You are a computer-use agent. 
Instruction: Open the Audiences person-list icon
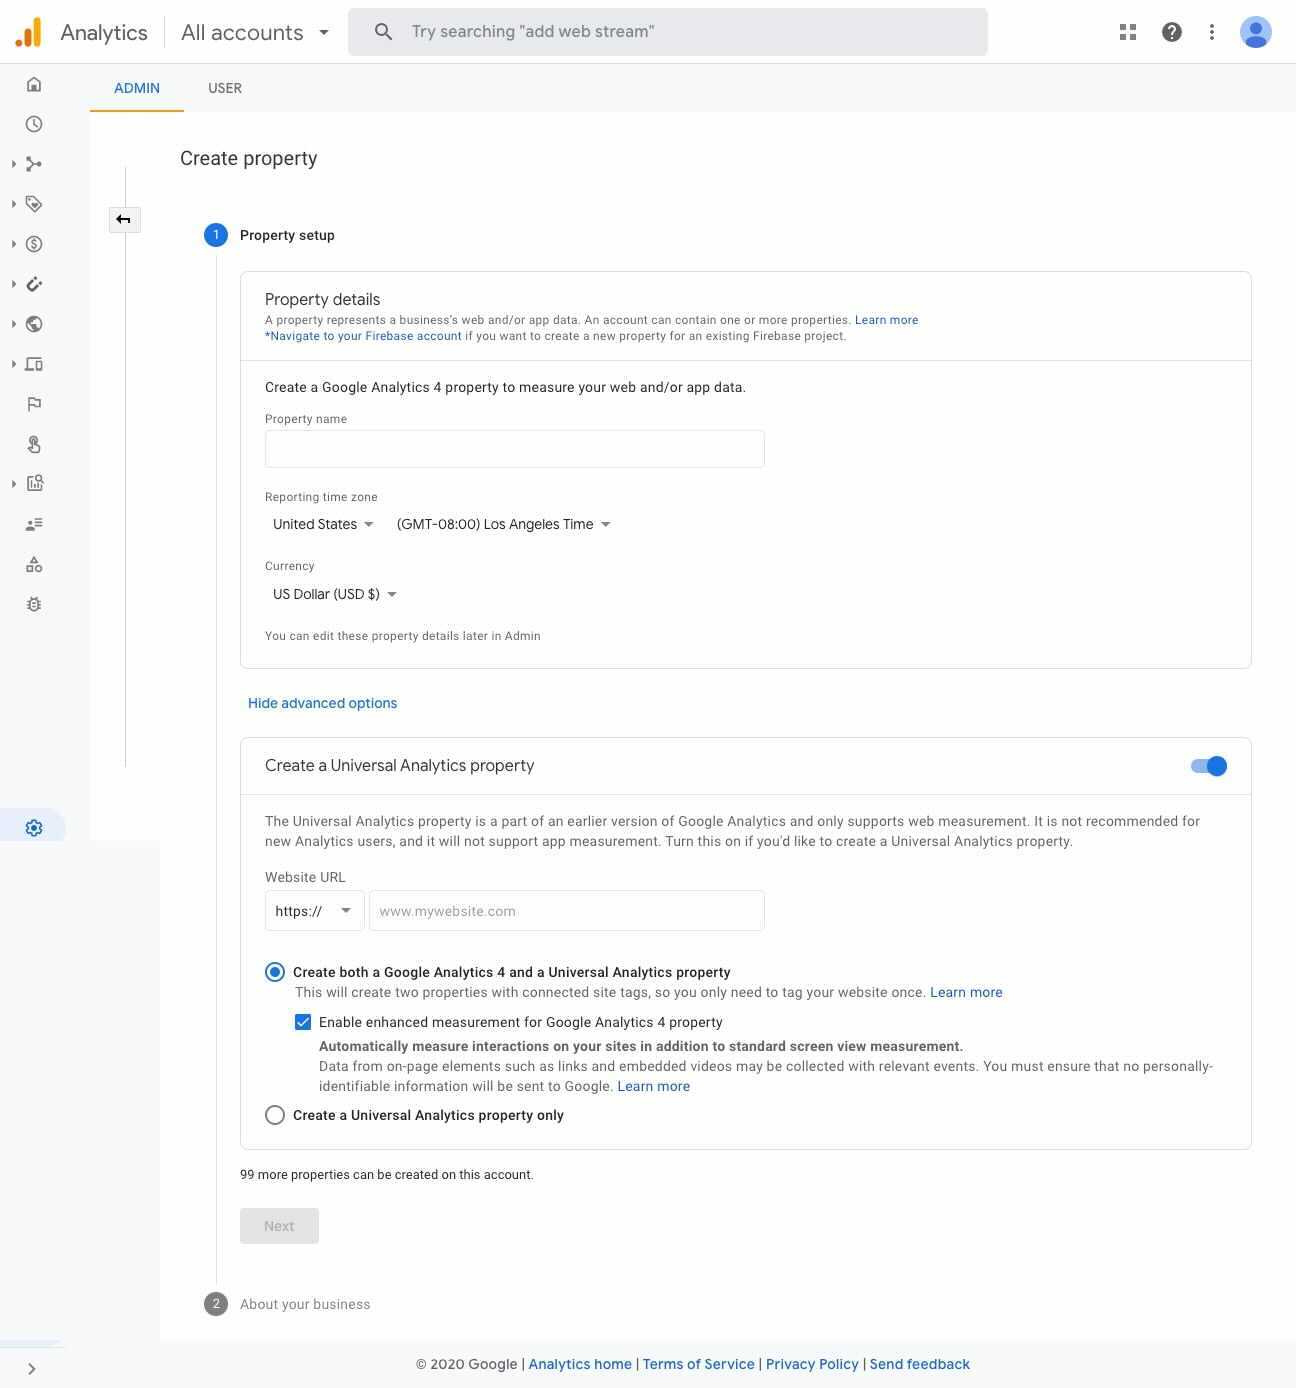(x=34, y=524)
